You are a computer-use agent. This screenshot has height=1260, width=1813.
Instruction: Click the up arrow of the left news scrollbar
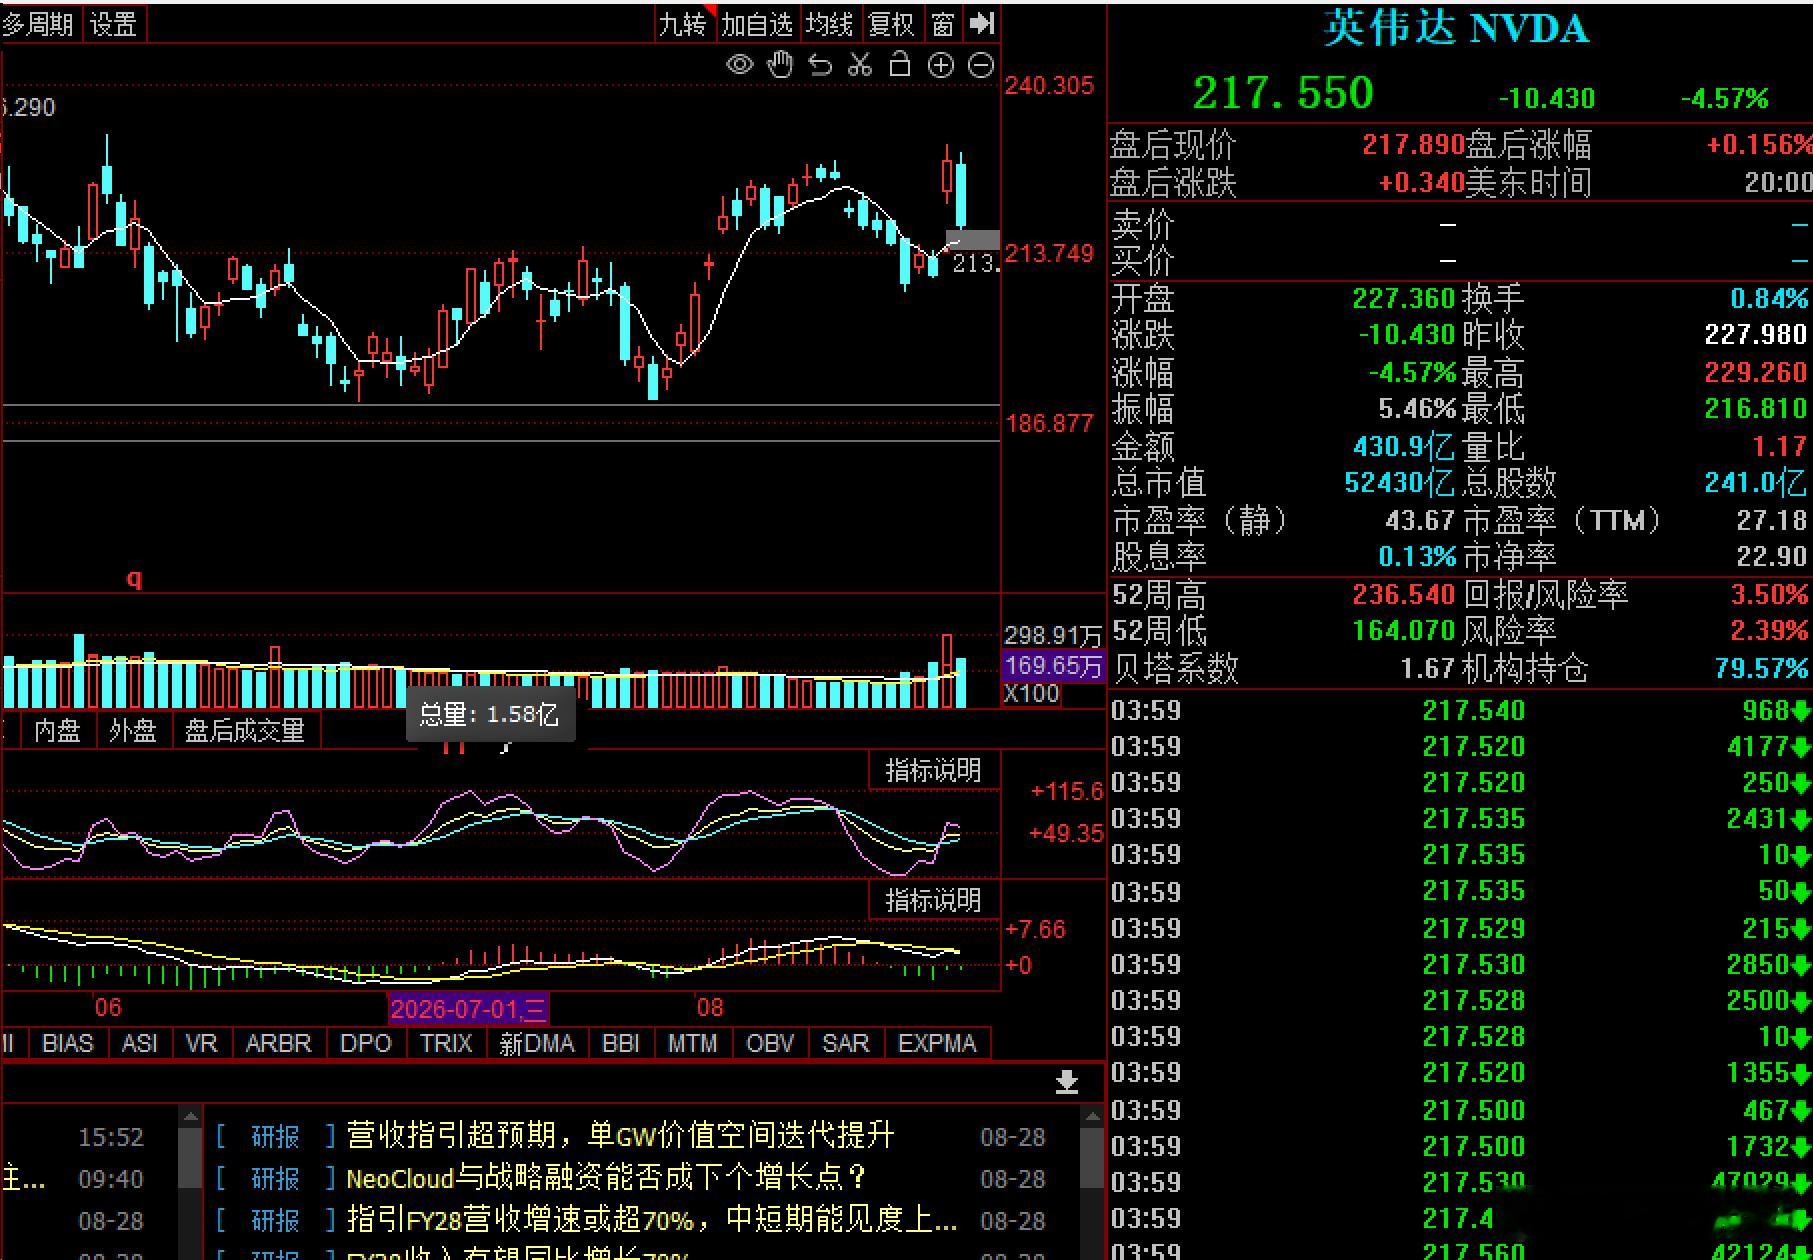tap(191, 1115)
